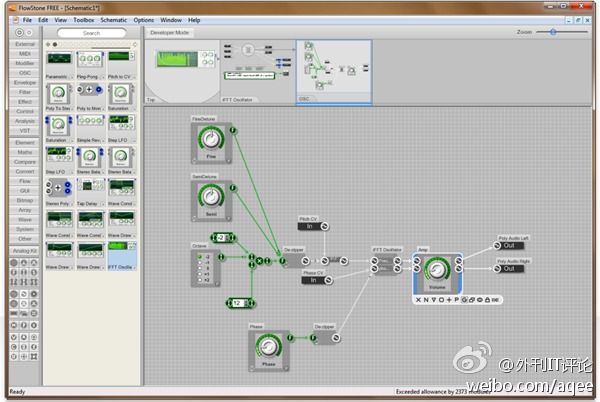The image size is (600, 402).
Task: Click the dark filter dot below Search
Action: coord(55,45)
